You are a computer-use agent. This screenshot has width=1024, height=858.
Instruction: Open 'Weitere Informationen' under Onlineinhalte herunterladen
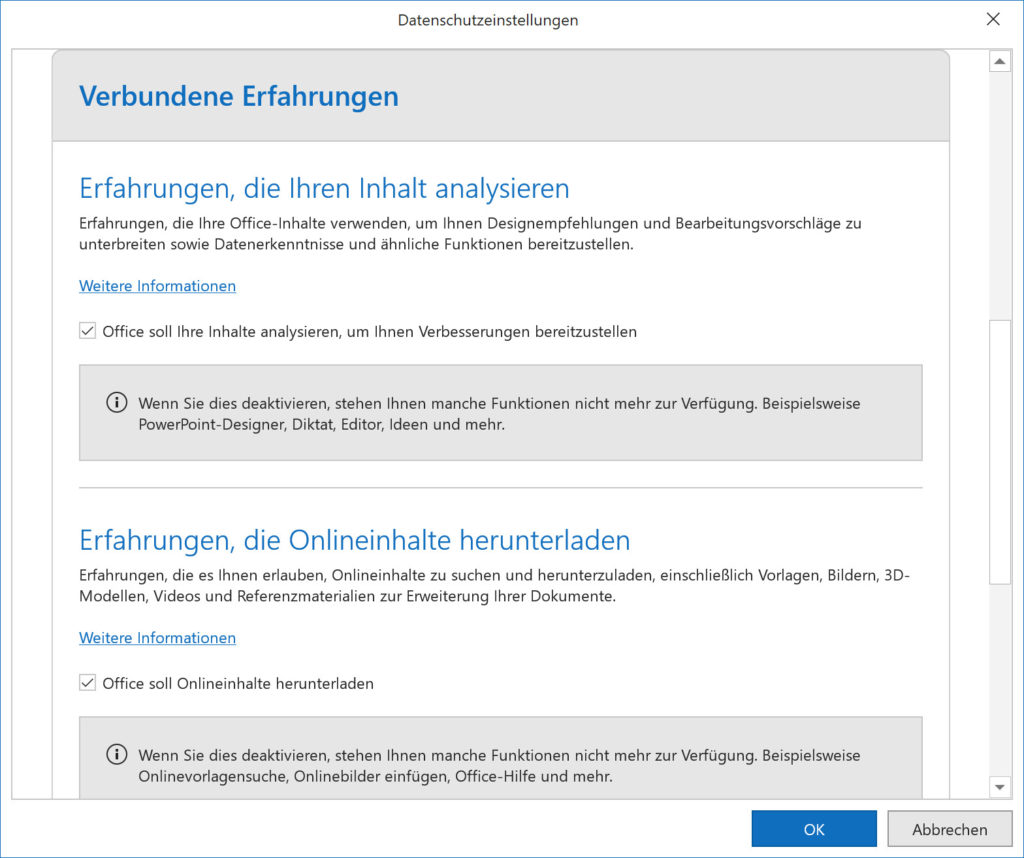pyautogui.click(x=157, y=638)
